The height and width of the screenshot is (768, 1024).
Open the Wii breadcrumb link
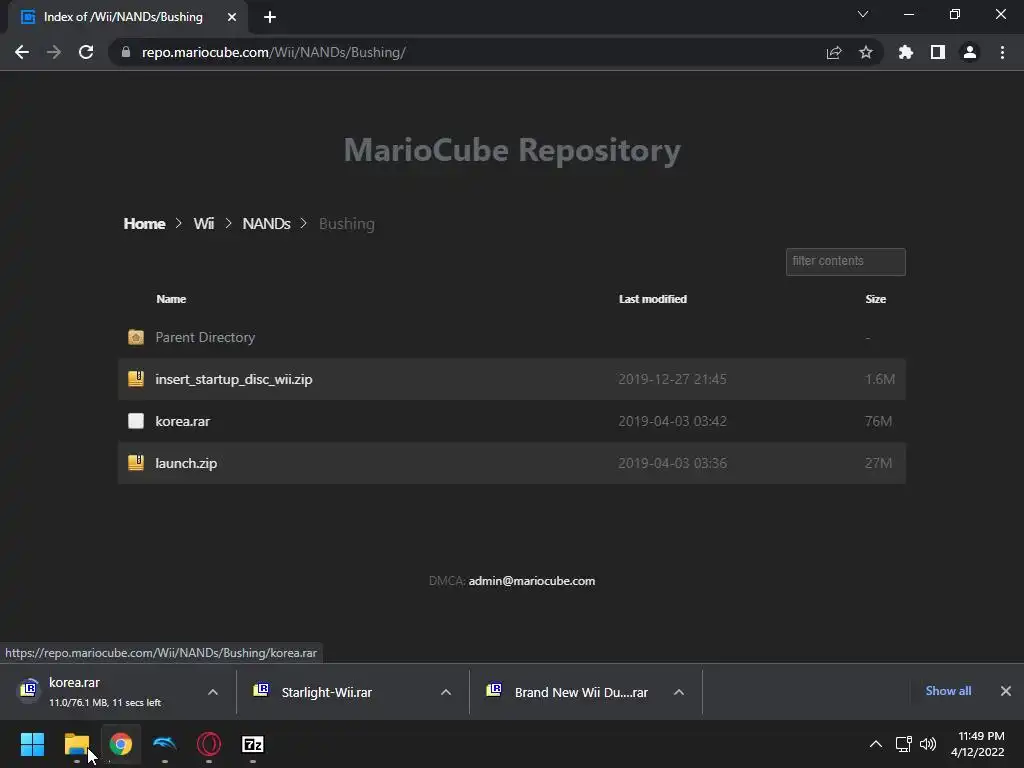[x=204, y=223]
